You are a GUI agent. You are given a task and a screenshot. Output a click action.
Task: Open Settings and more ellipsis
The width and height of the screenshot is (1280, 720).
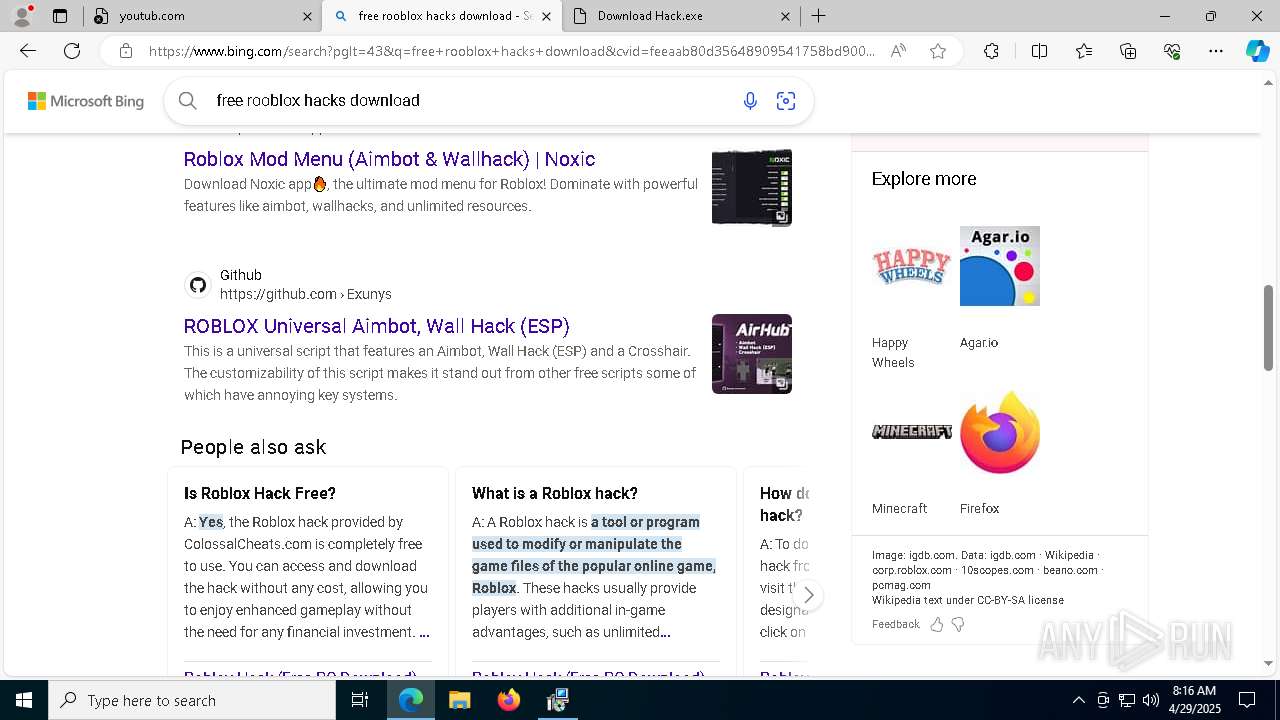tap(1216, 51)
